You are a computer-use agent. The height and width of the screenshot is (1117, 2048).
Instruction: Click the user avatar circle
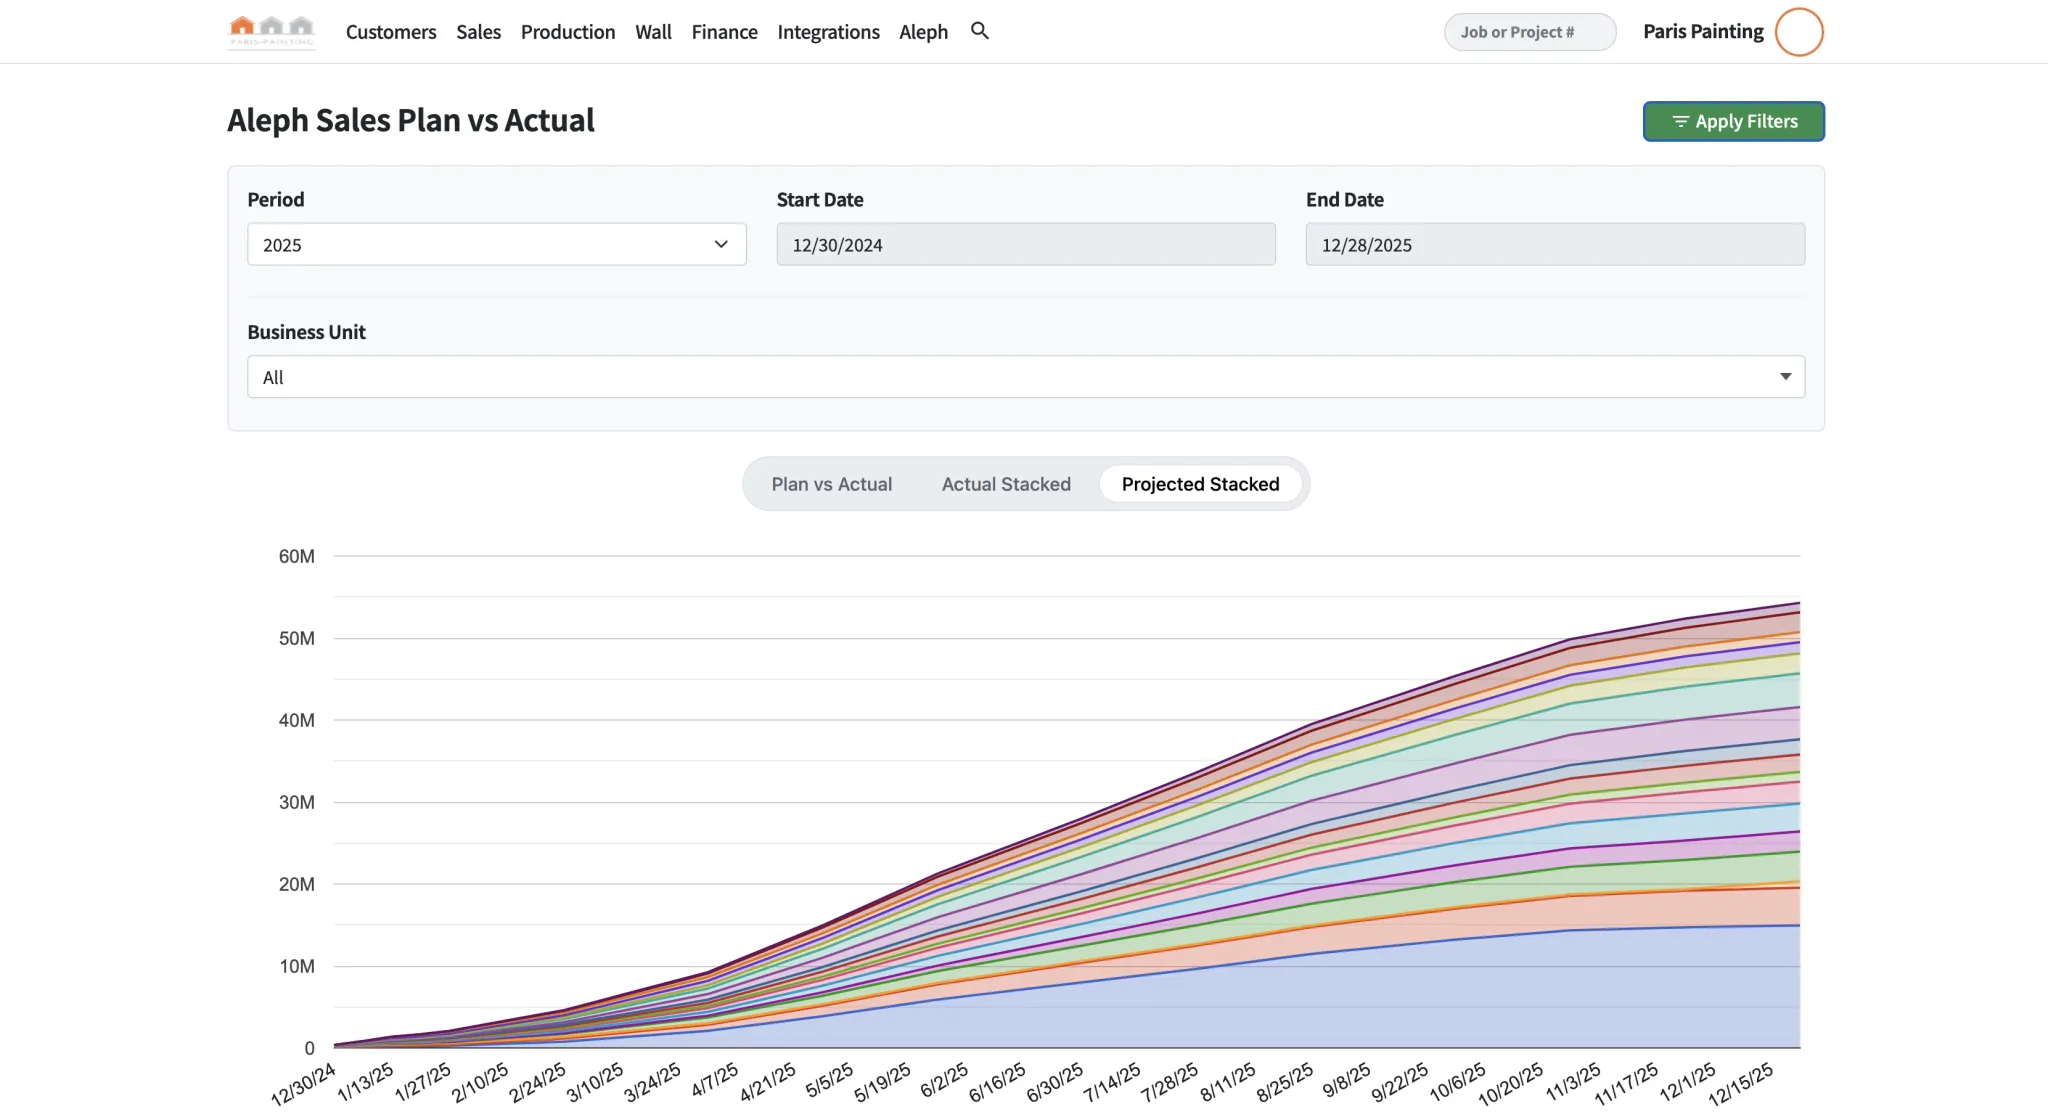1798,31
